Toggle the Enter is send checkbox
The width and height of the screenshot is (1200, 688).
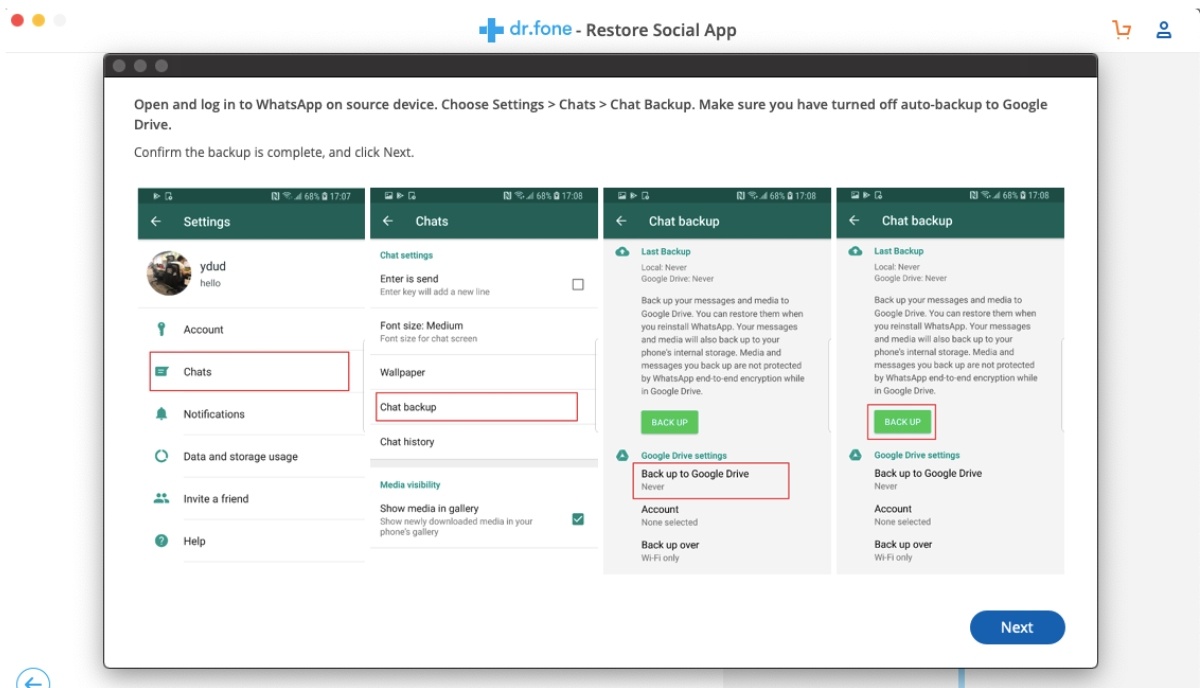pyautogui.click(x=578, y=285)
